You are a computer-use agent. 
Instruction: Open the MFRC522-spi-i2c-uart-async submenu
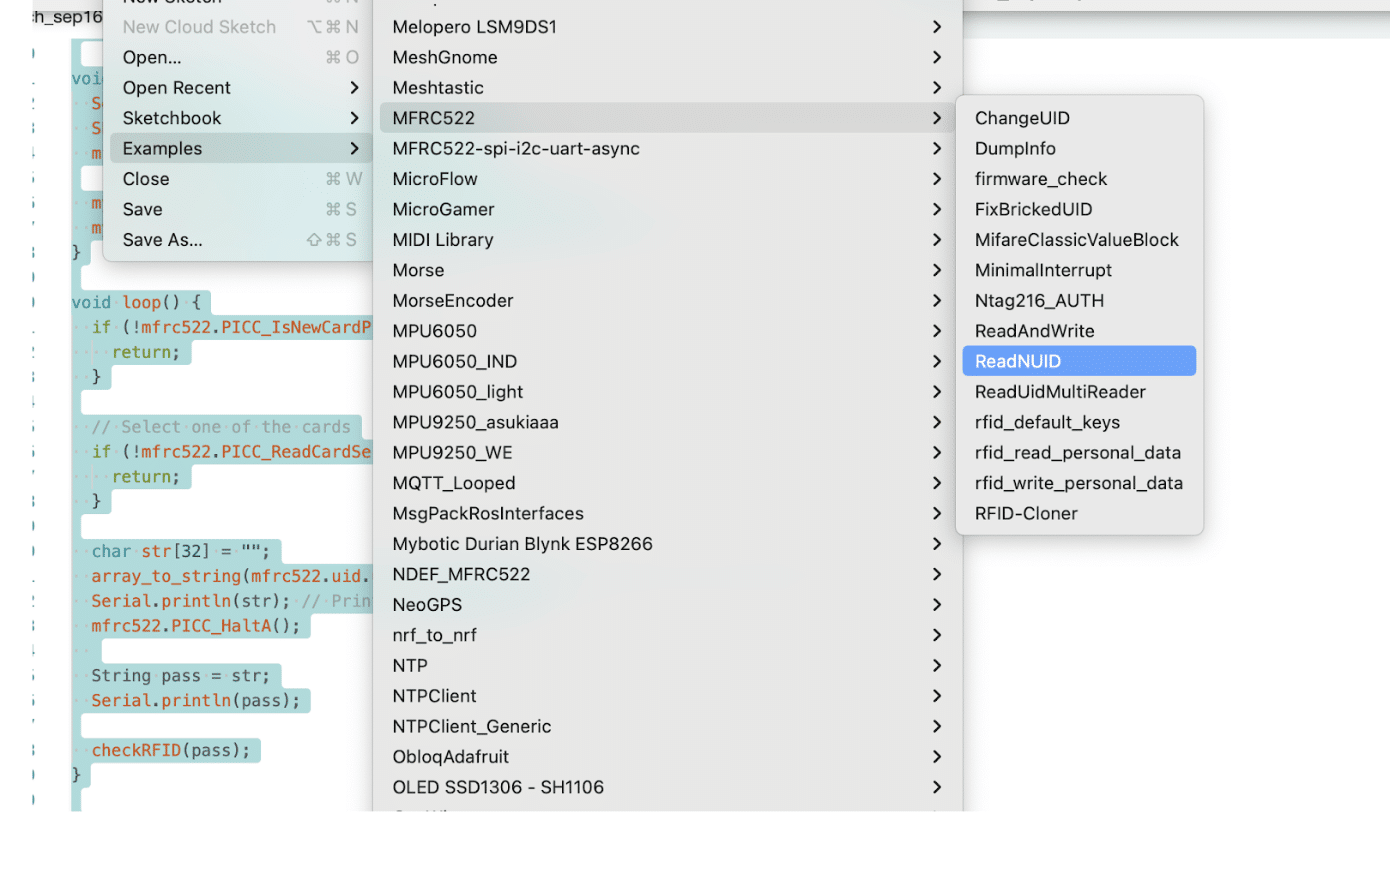tap(516, 148)
